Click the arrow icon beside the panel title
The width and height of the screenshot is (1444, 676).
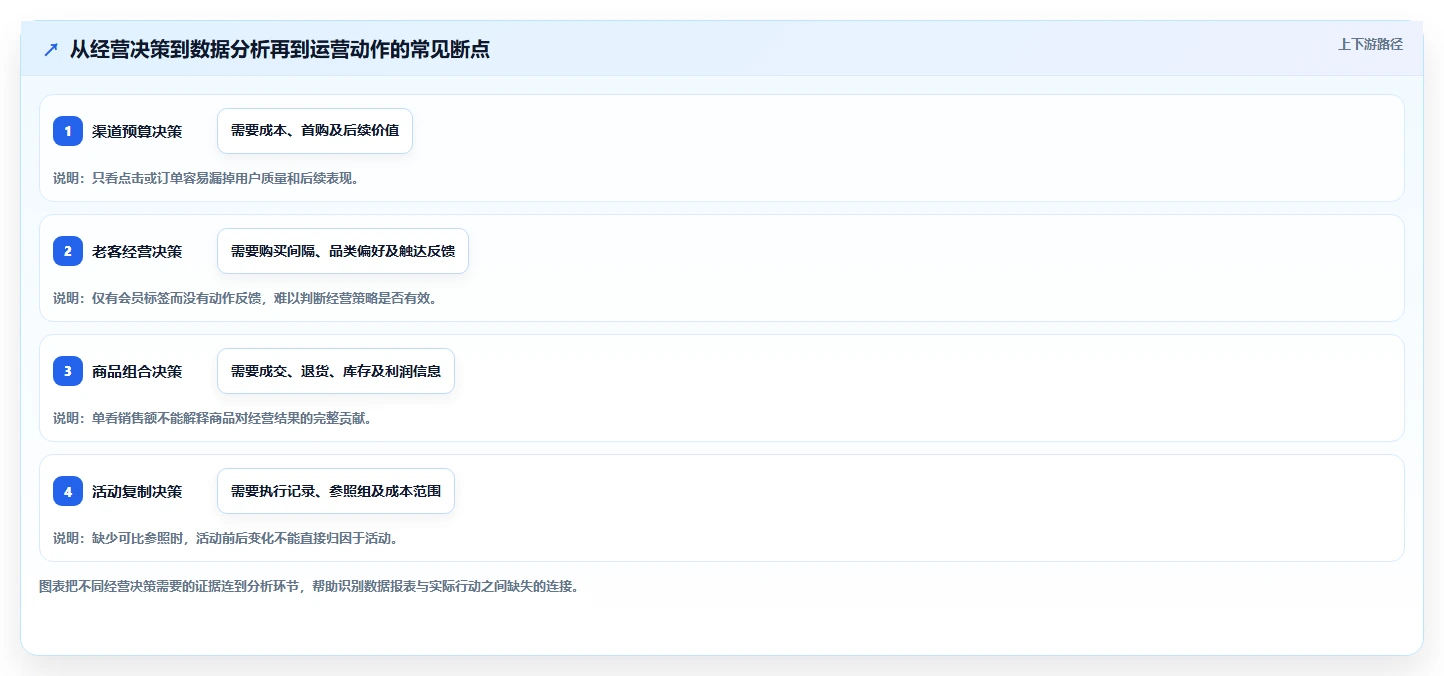51,49
